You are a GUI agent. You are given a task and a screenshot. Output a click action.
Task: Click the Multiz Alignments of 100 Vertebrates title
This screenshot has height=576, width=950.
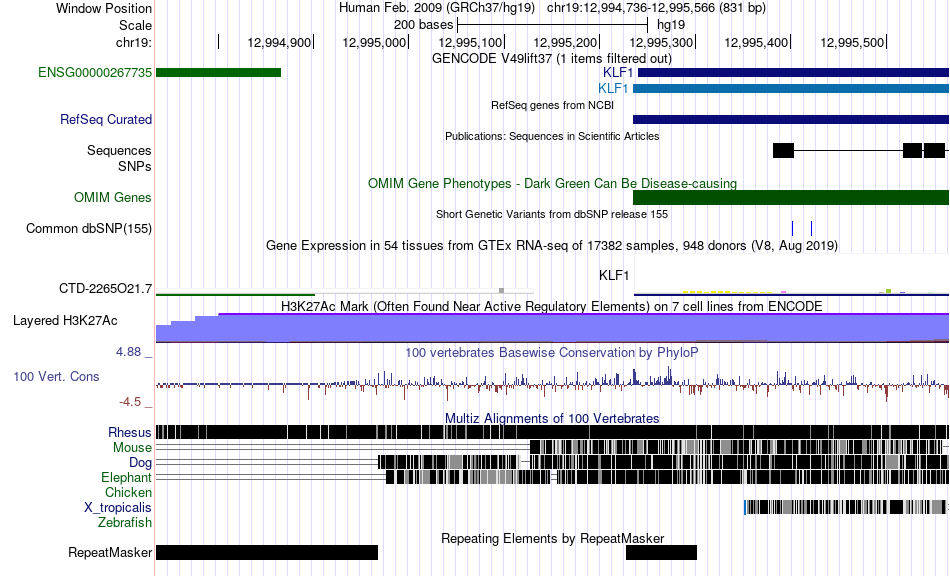click(x=552, y=419)
